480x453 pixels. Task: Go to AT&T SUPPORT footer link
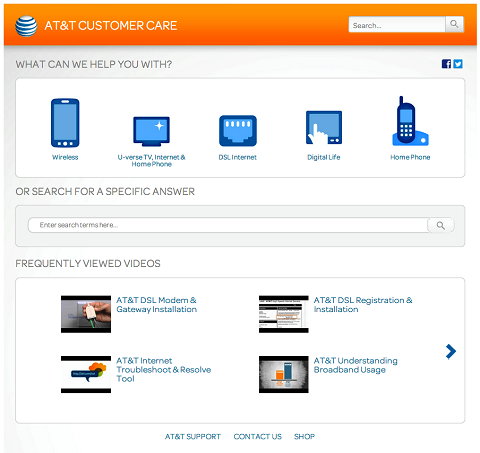coord(193,437)
